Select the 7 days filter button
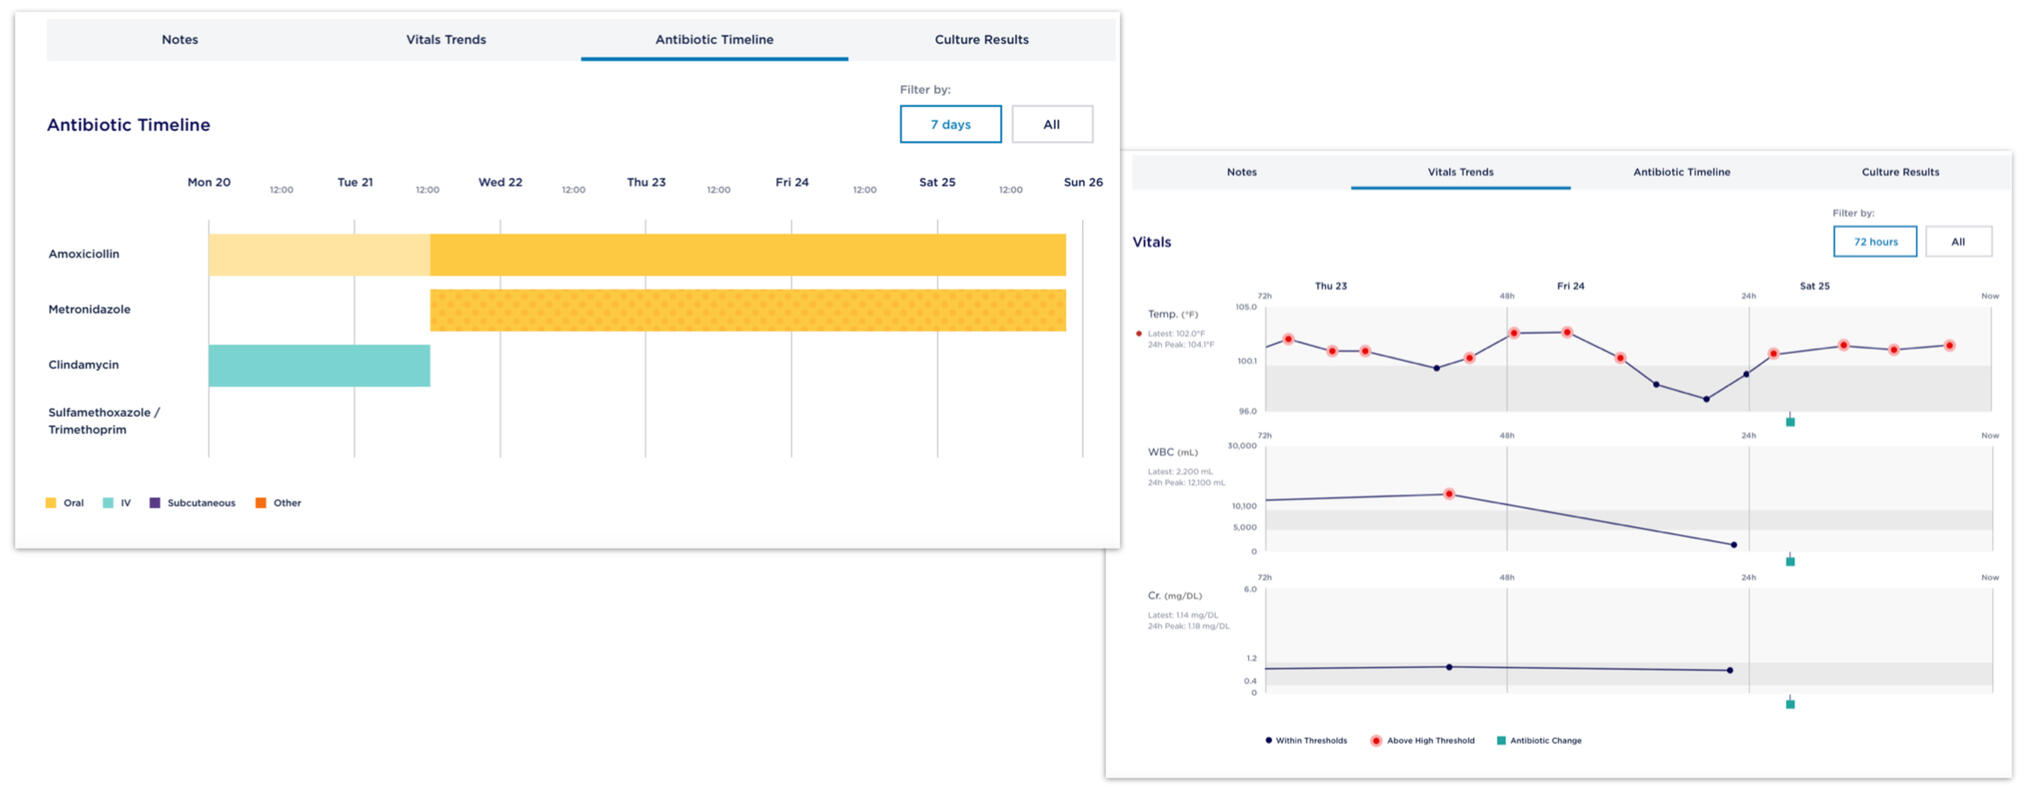Image resolution: width=2039 pixels, height=803 pixels. click(x=950, y=125)
